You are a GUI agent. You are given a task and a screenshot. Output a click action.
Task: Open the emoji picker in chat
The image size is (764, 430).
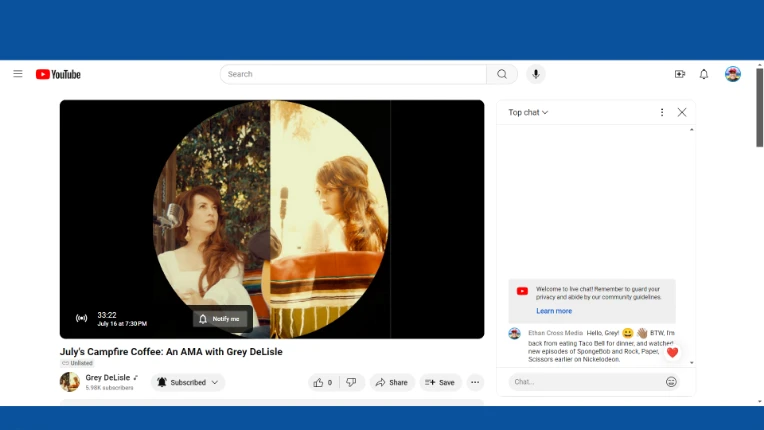click(671, 382)
